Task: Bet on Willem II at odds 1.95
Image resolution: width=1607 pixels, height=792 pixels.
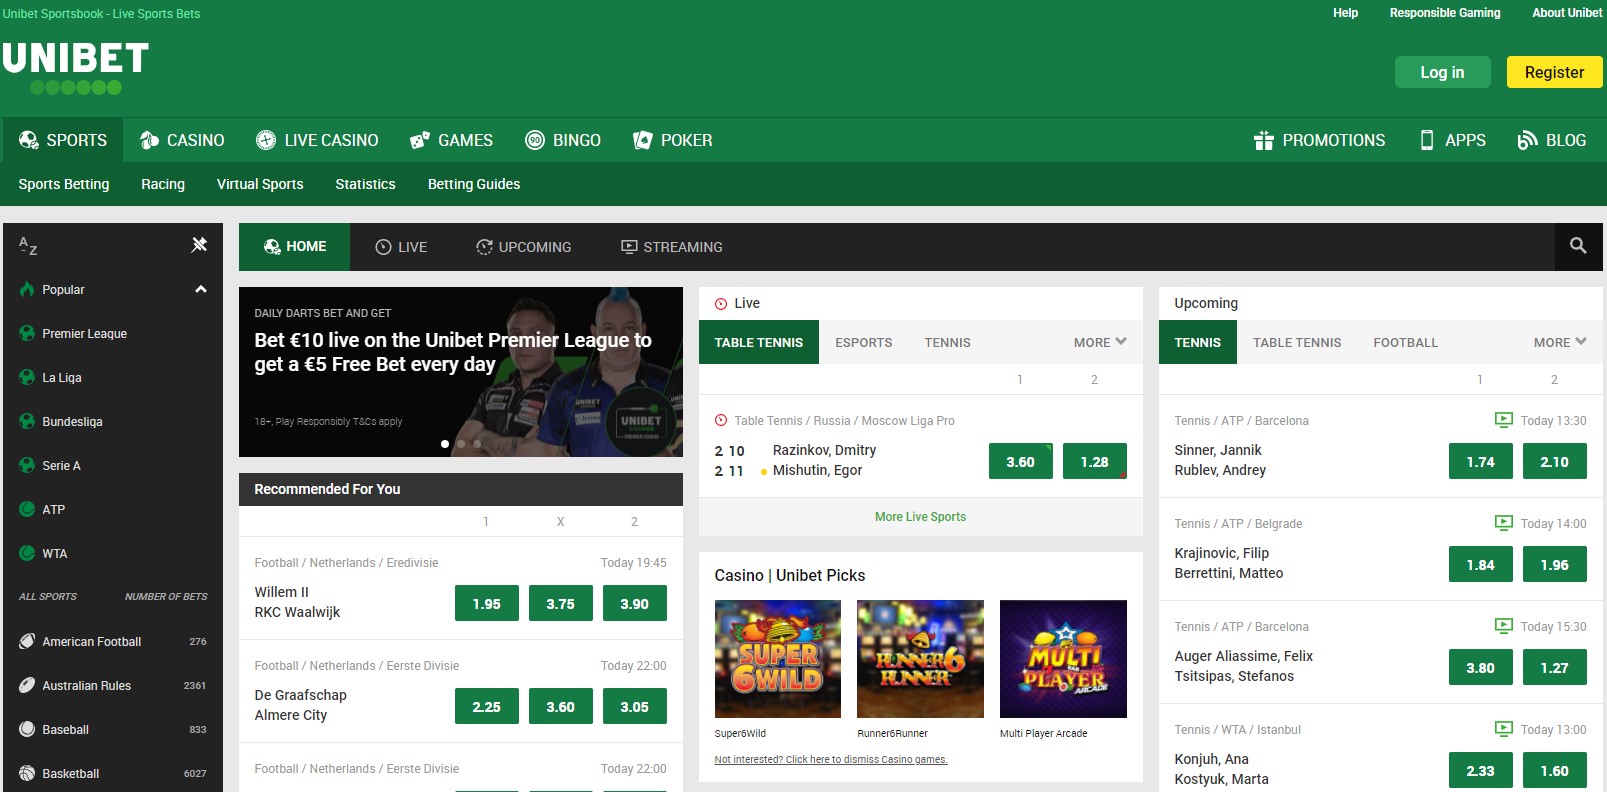Action: 487,603
